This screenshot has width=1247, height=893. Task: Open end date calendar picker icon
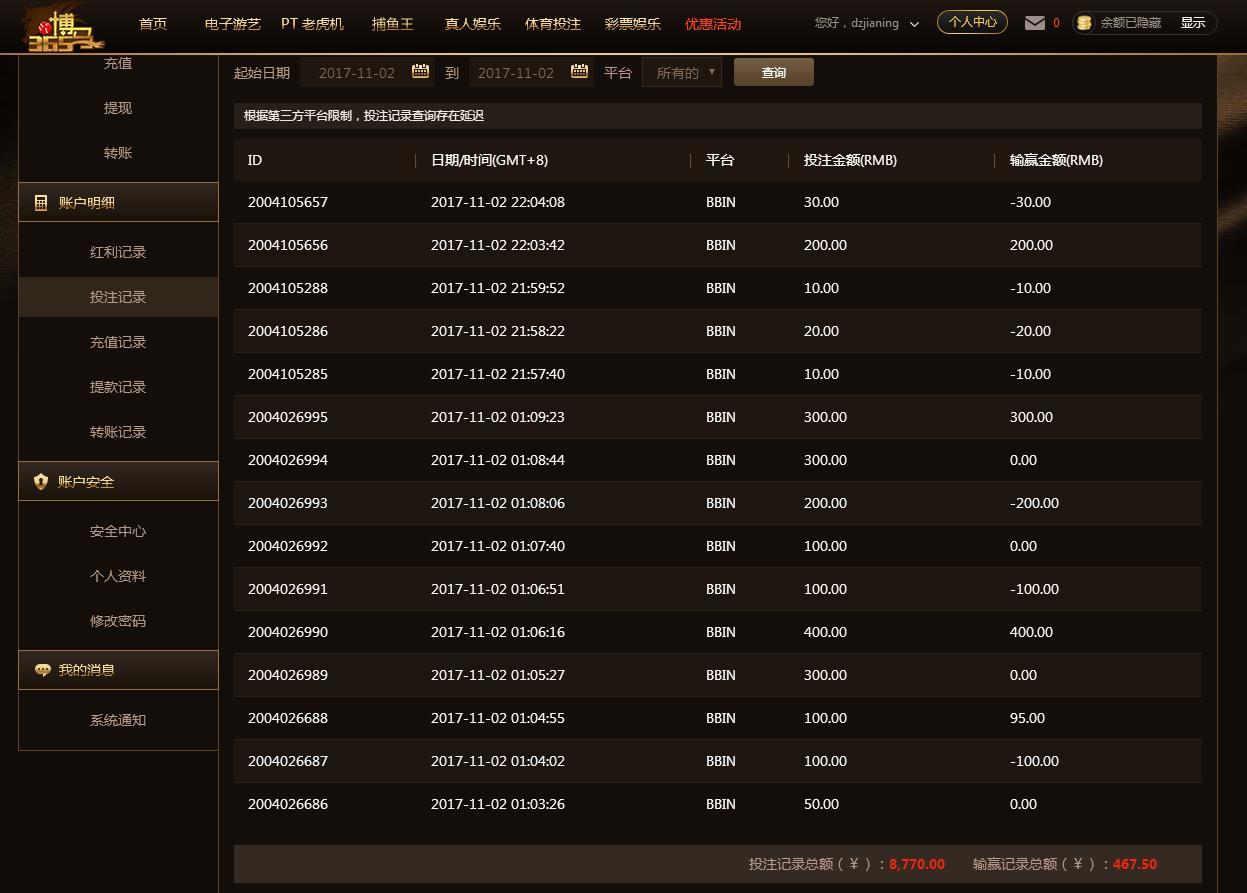[579, 72]
